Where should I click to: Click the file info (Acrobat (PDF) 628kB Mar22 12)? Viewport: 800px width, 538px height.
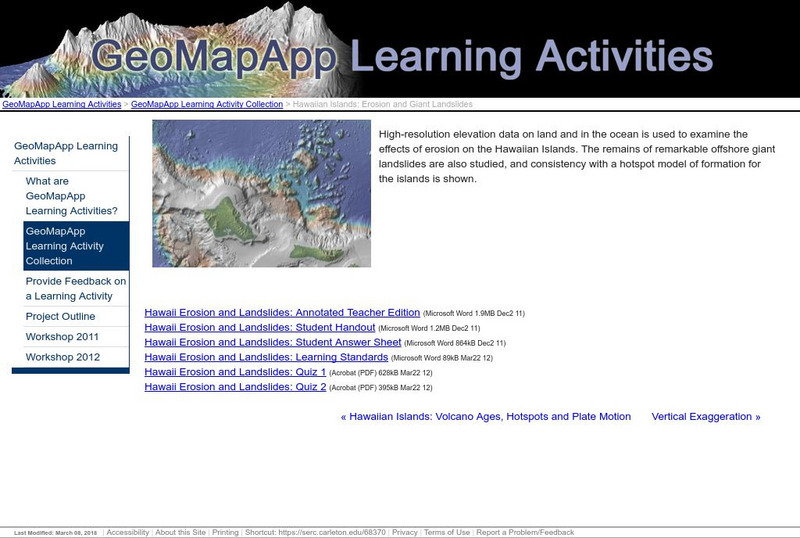(381, 373)
